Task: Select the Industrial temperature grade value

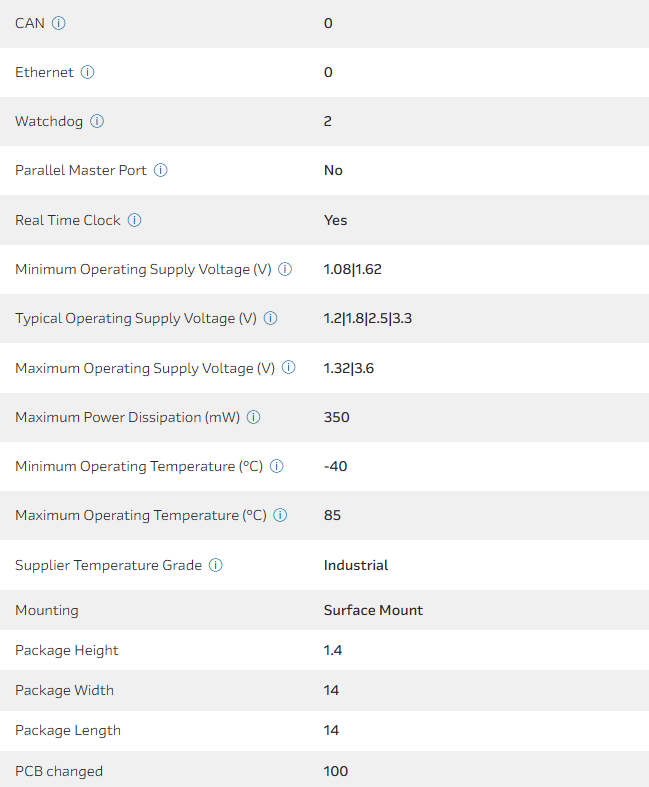Action: tap(356, 565)
